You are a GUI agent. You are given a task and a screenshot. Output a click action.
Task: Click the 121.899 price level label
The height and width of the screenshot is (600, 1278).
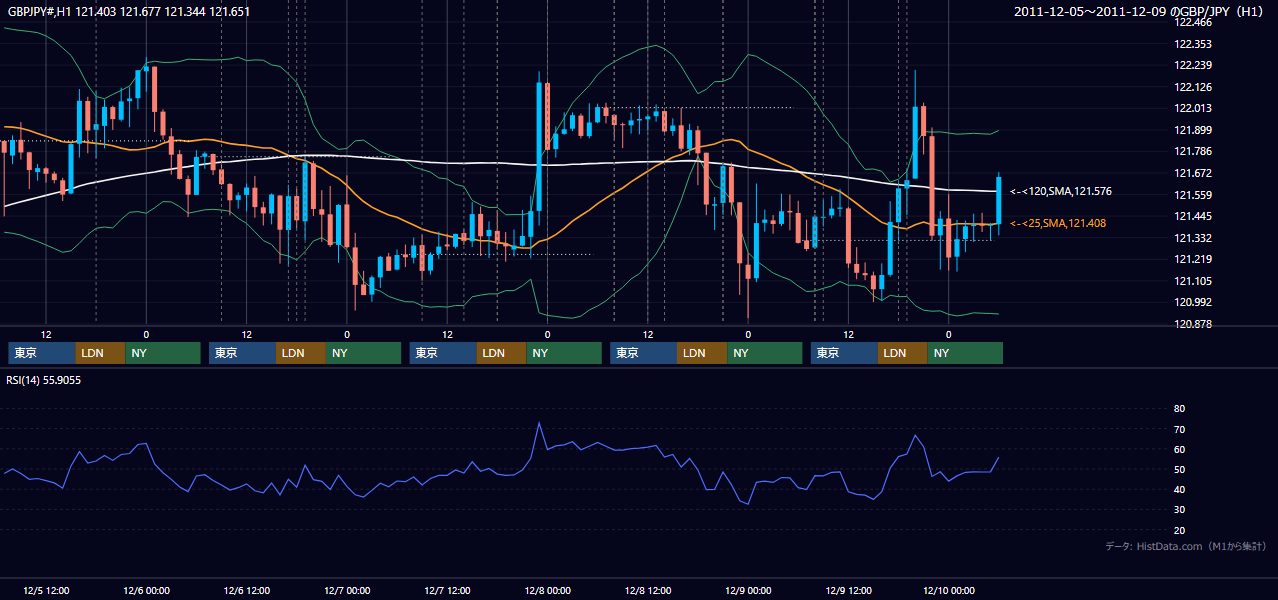[1191, 130]
